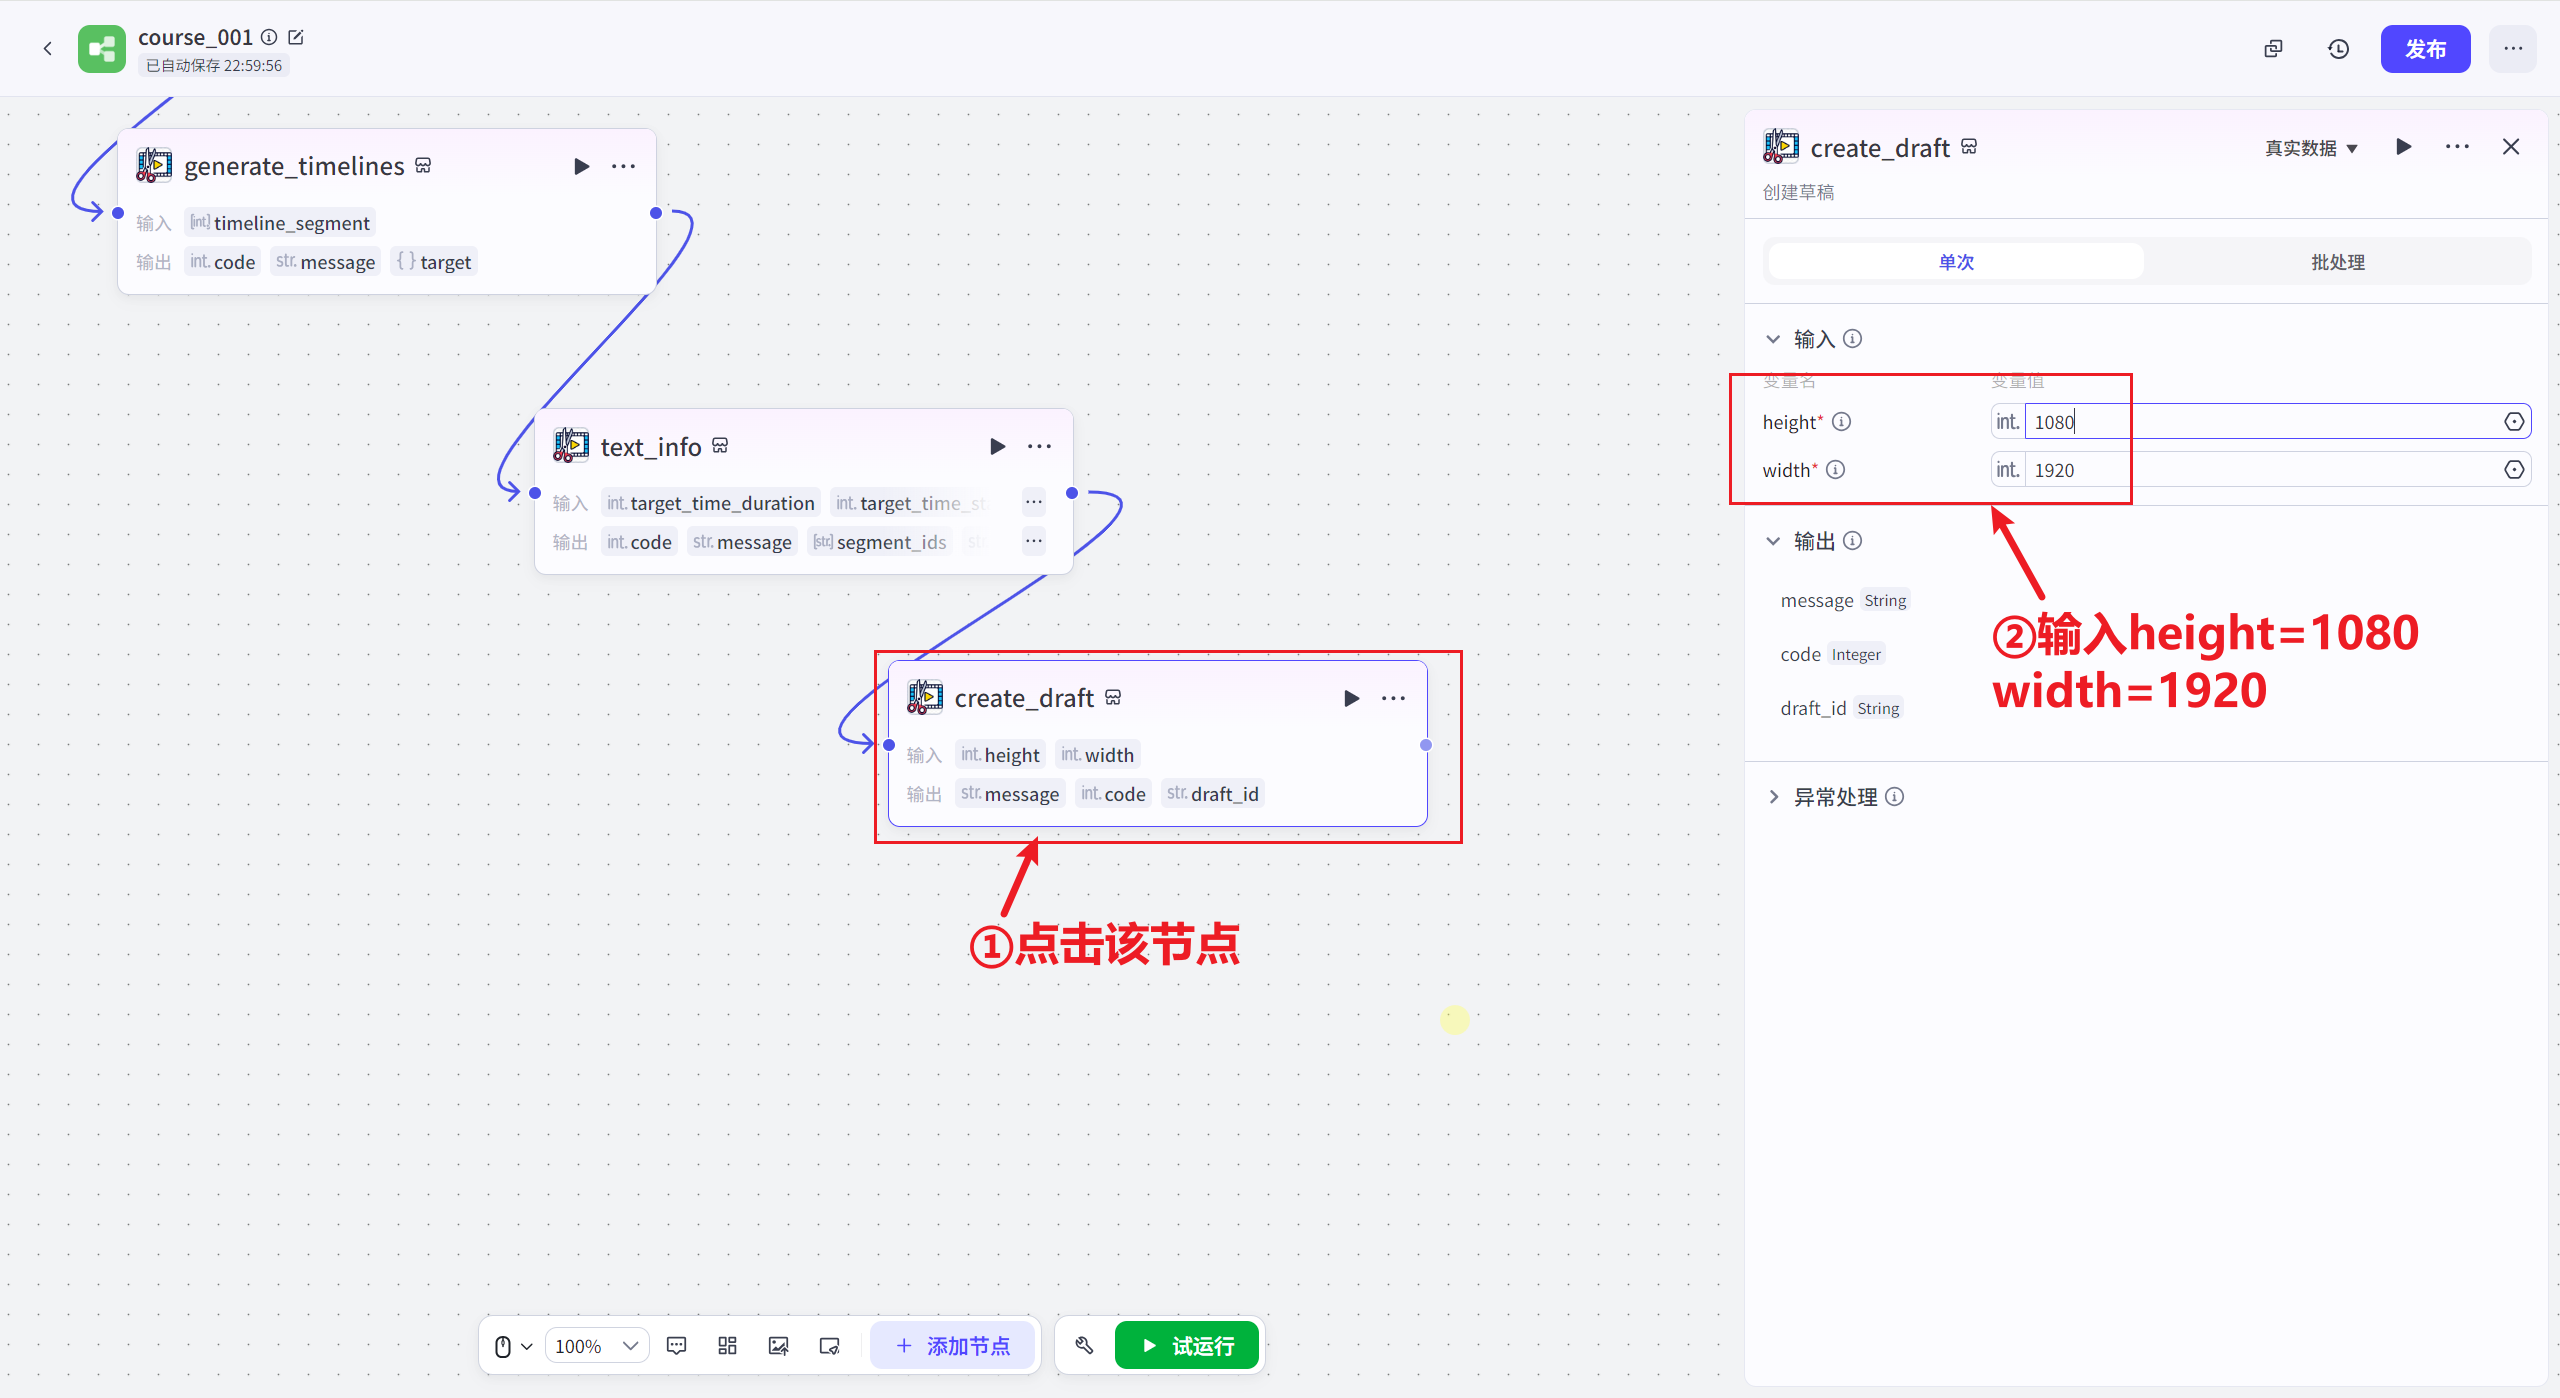Collapse the 输入 section
Screen dimensions: 2560x1398
click(1774, 339)
